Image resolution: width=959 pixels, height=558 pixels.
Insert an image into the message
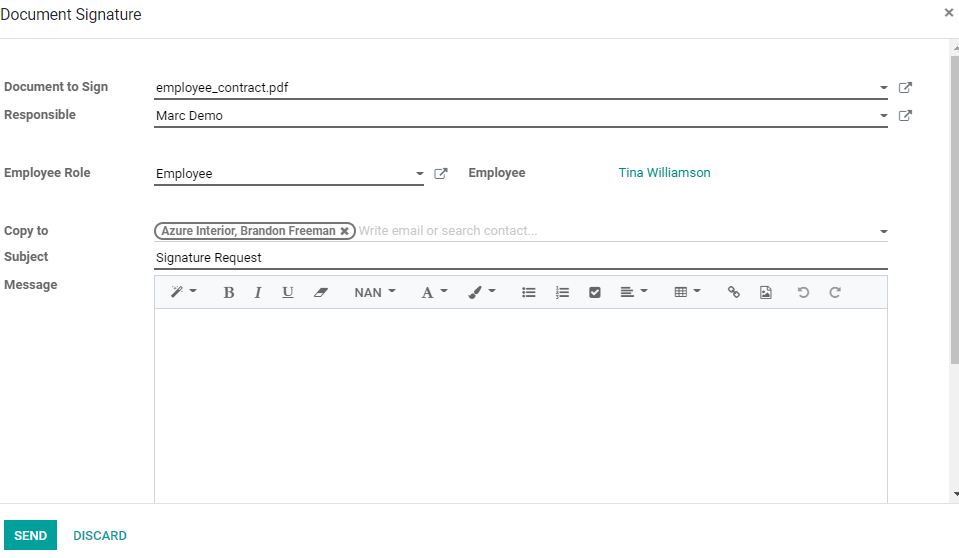tap(766, 293)
